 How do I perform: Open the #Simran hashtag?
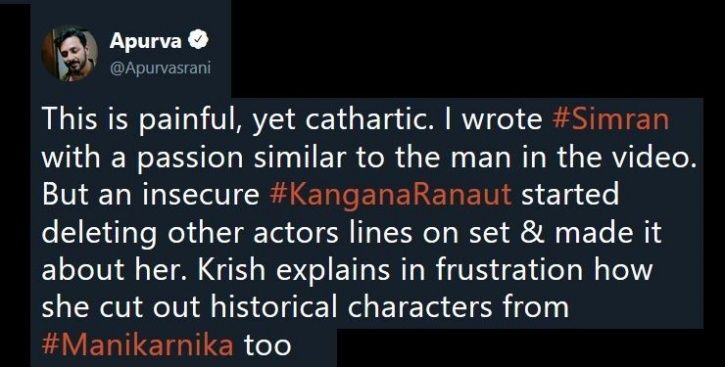pyautogui.click(x=610, y=121)
